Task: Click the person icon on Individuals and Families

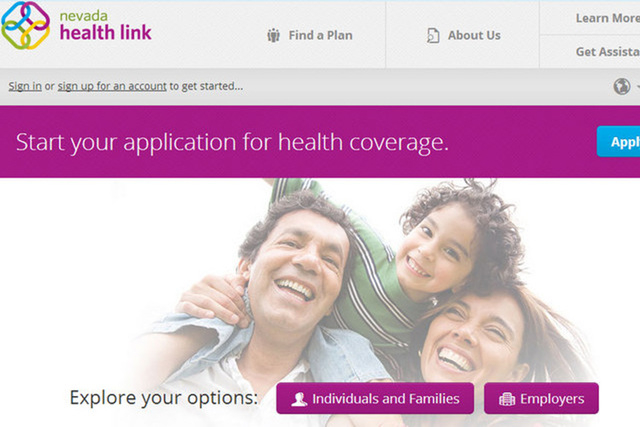Action: coord(299,399)
